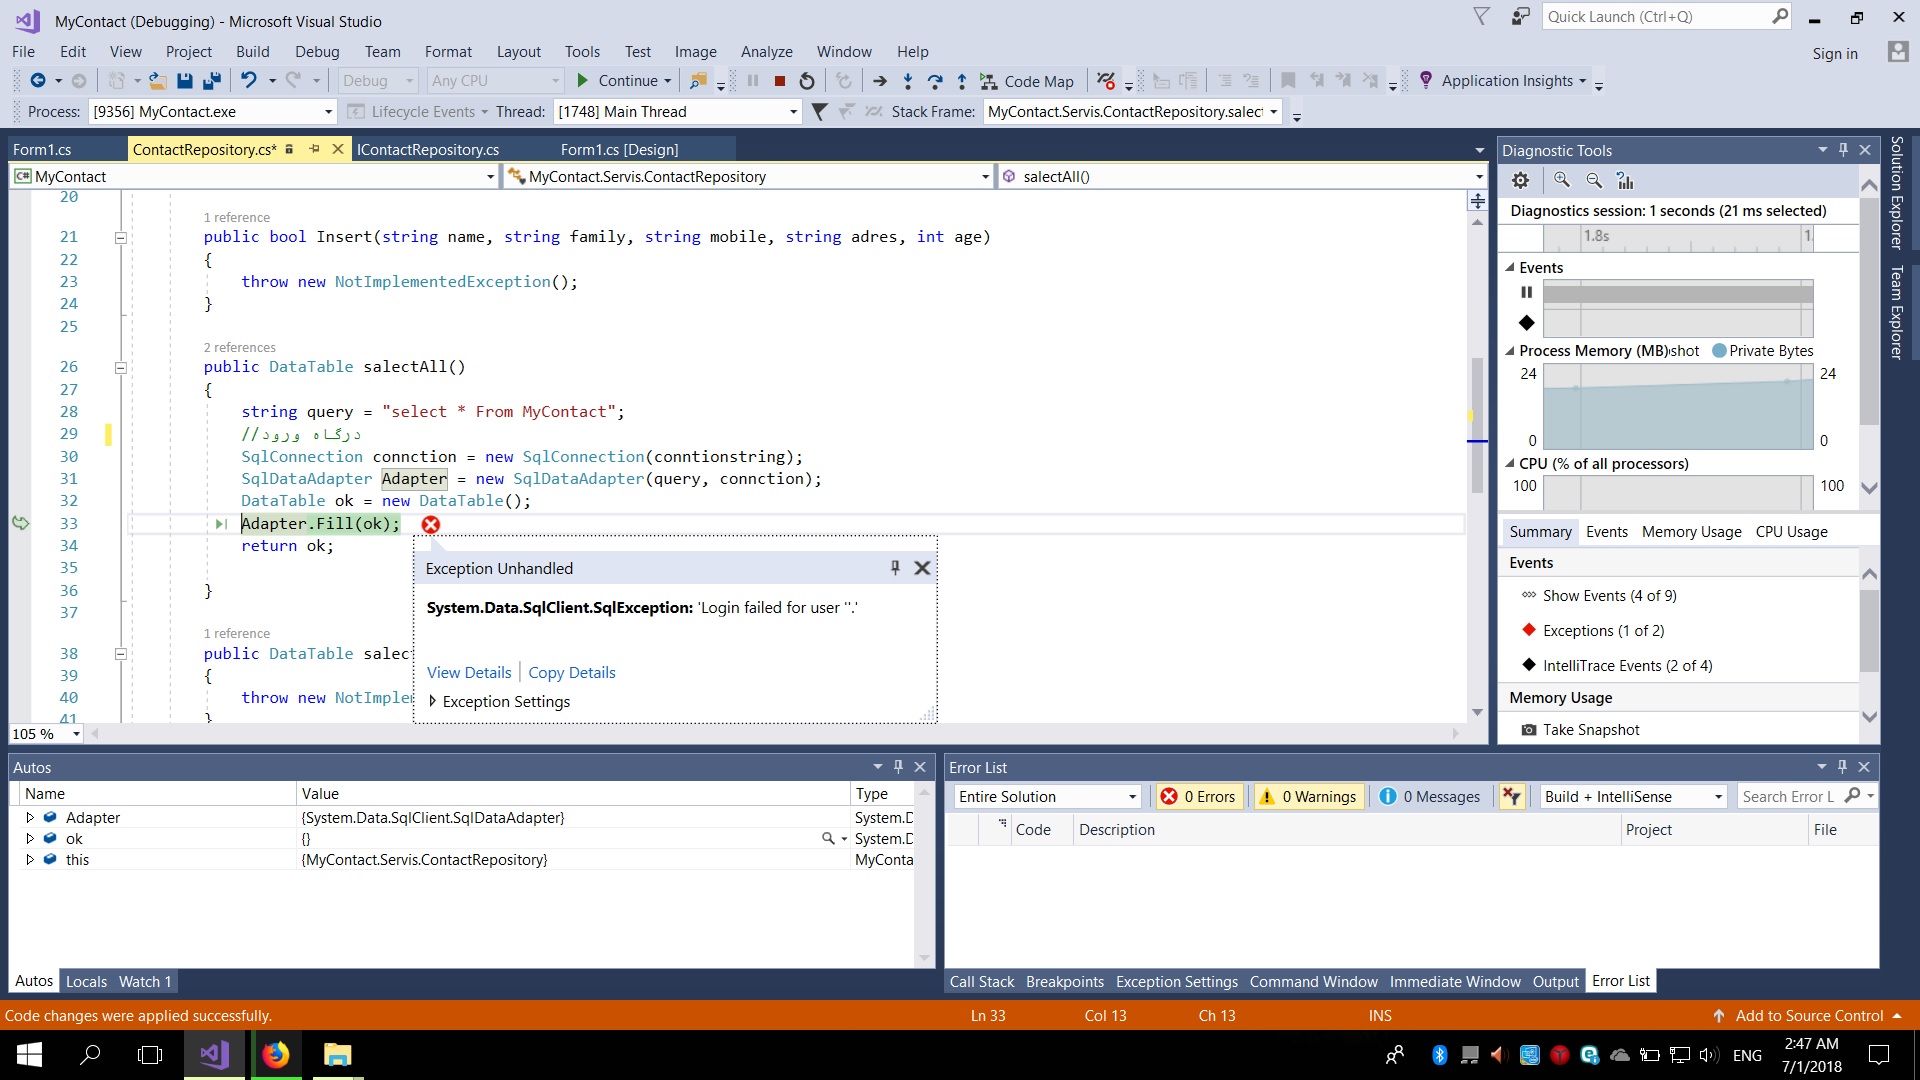
Task: Close the Exception Unhandled popup
Action: tap(922, 568)
